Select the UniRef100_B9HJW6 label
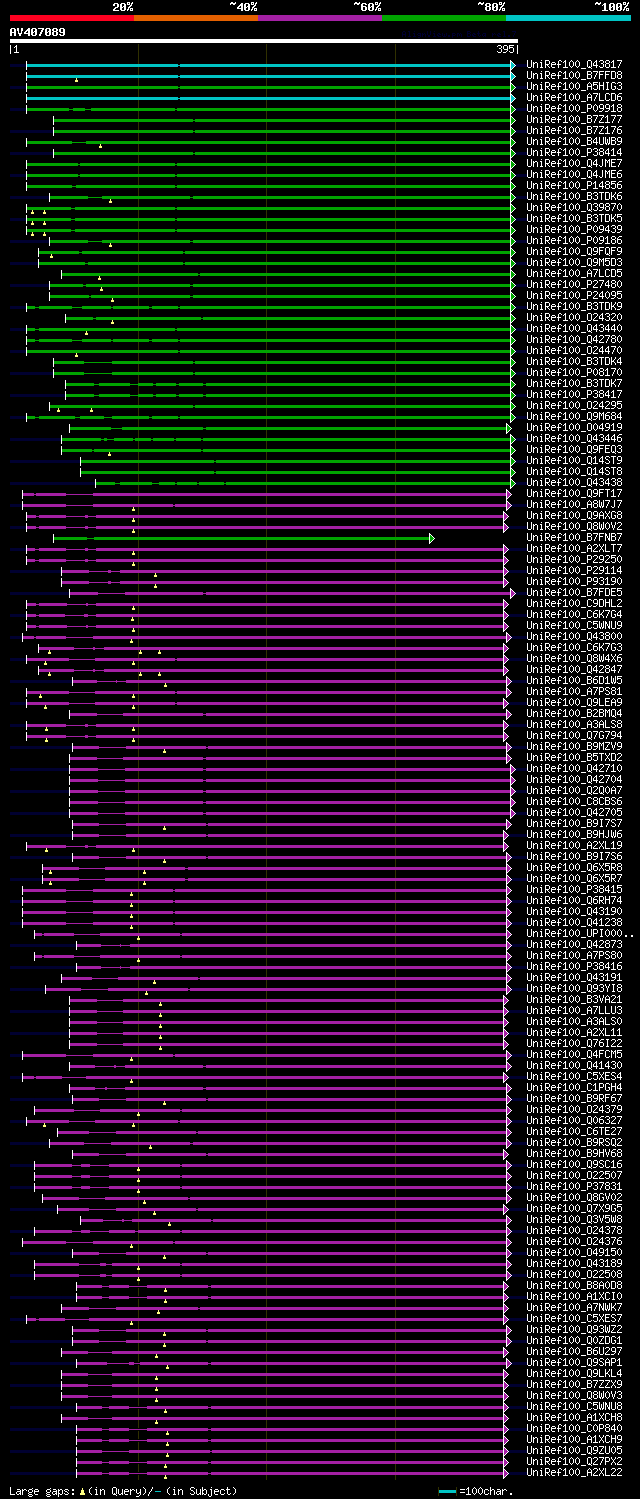The image size is (640, 1499). [575, 835]
